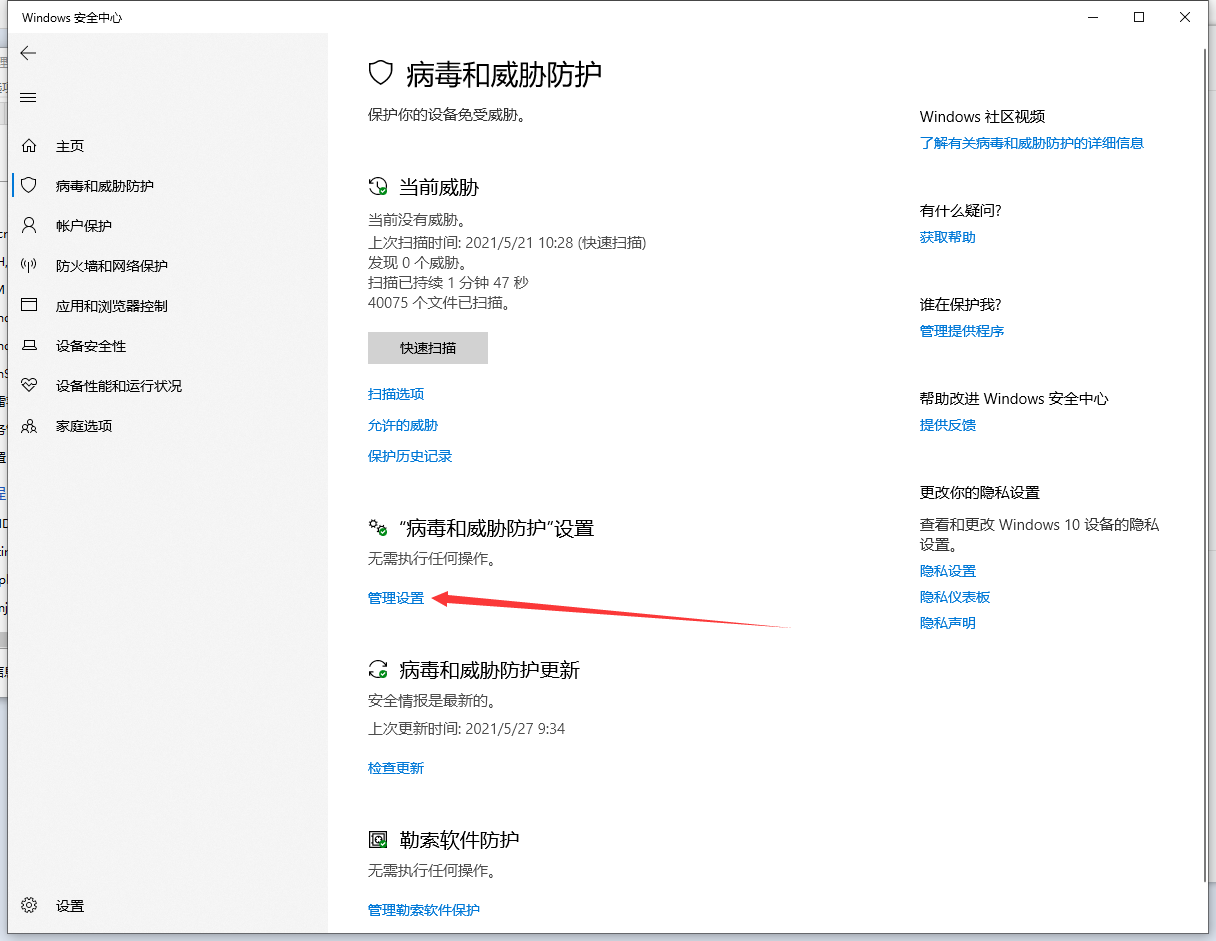
Task: Click the refresh icon of 病毒和威胁防护更新
Action: tap(378, 670)
